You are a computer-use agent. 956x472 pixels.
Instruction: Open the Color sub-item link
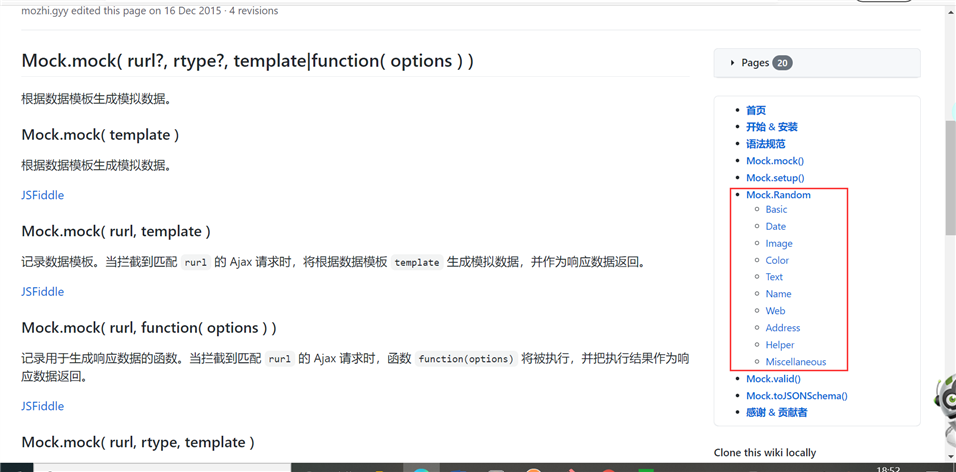[x=777, y=260]
